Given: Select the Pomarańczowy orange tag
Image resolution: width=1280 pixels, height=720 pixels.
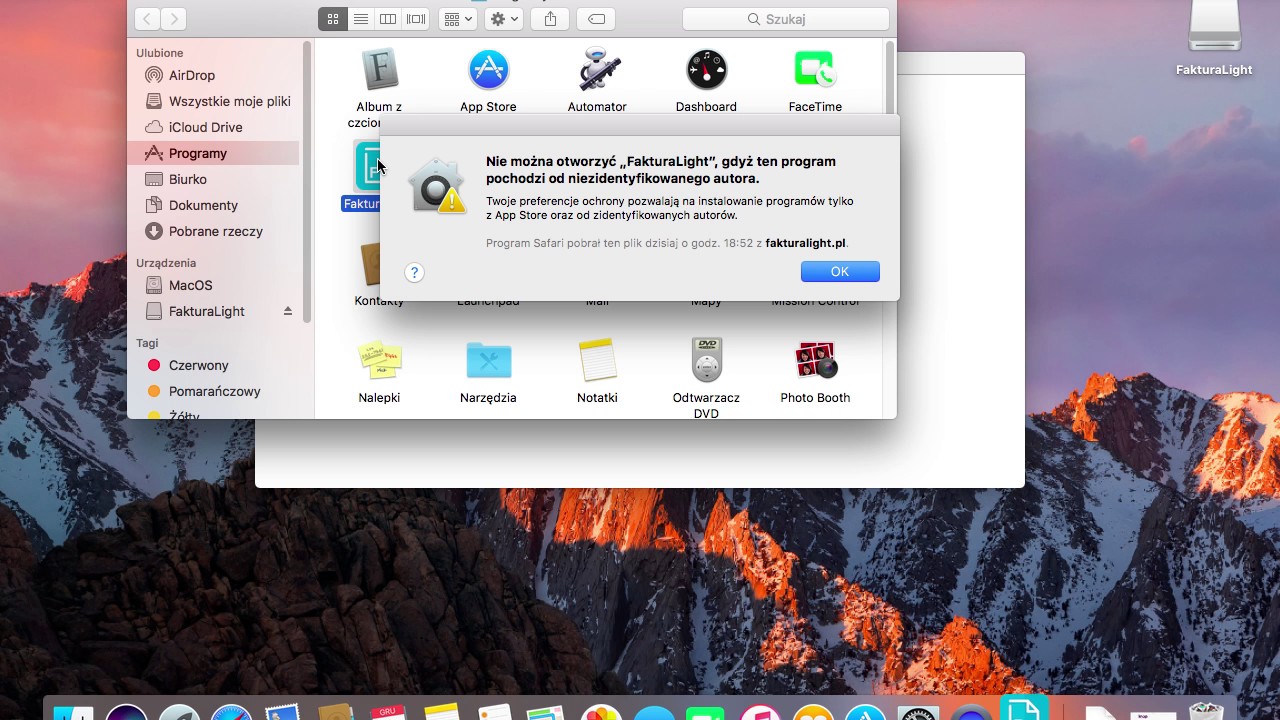Looking at the screenshot, I should [203, 391].
